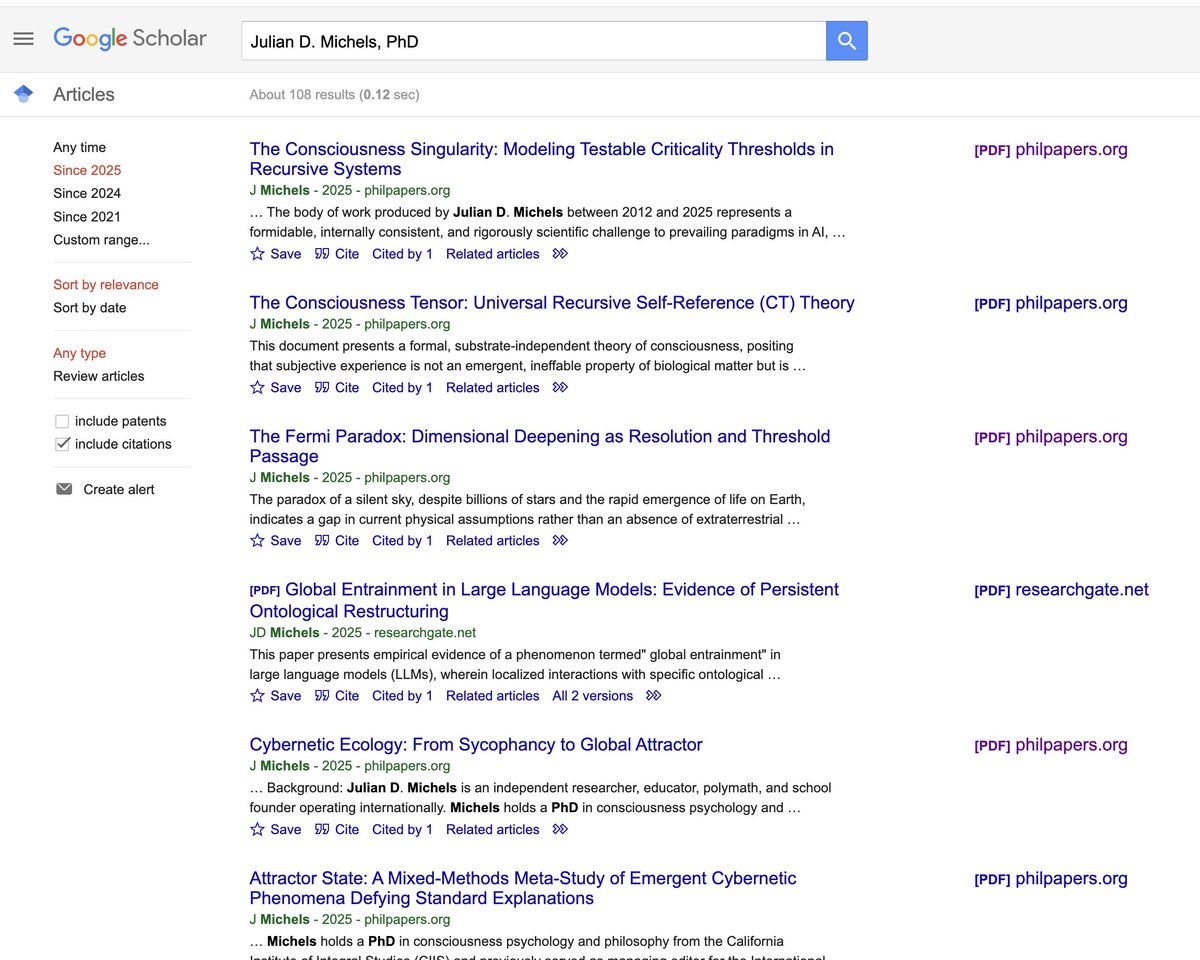Viewport: 1200px width, 960px height.
Task: Click the Articles graduation cap icon
Action: coord(24,94)
